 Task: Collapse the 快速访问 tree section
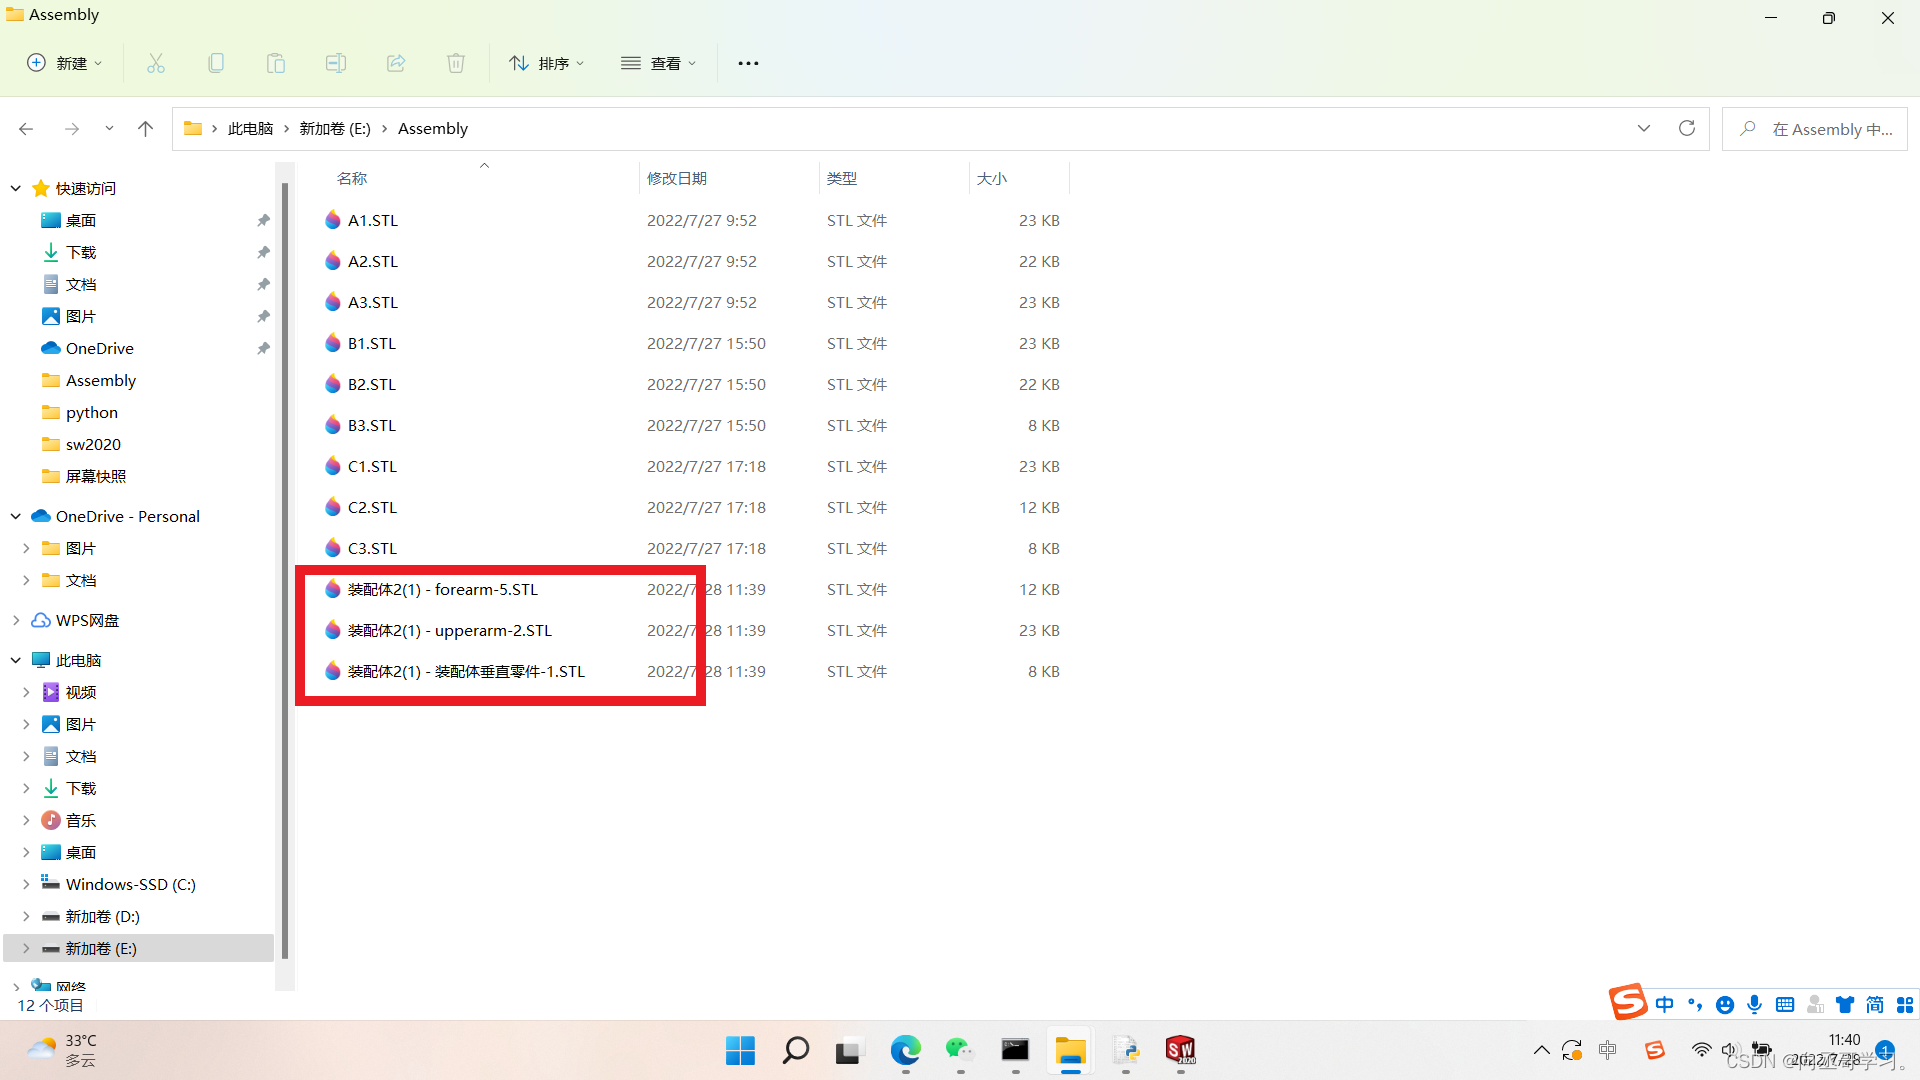click(16, 188)
